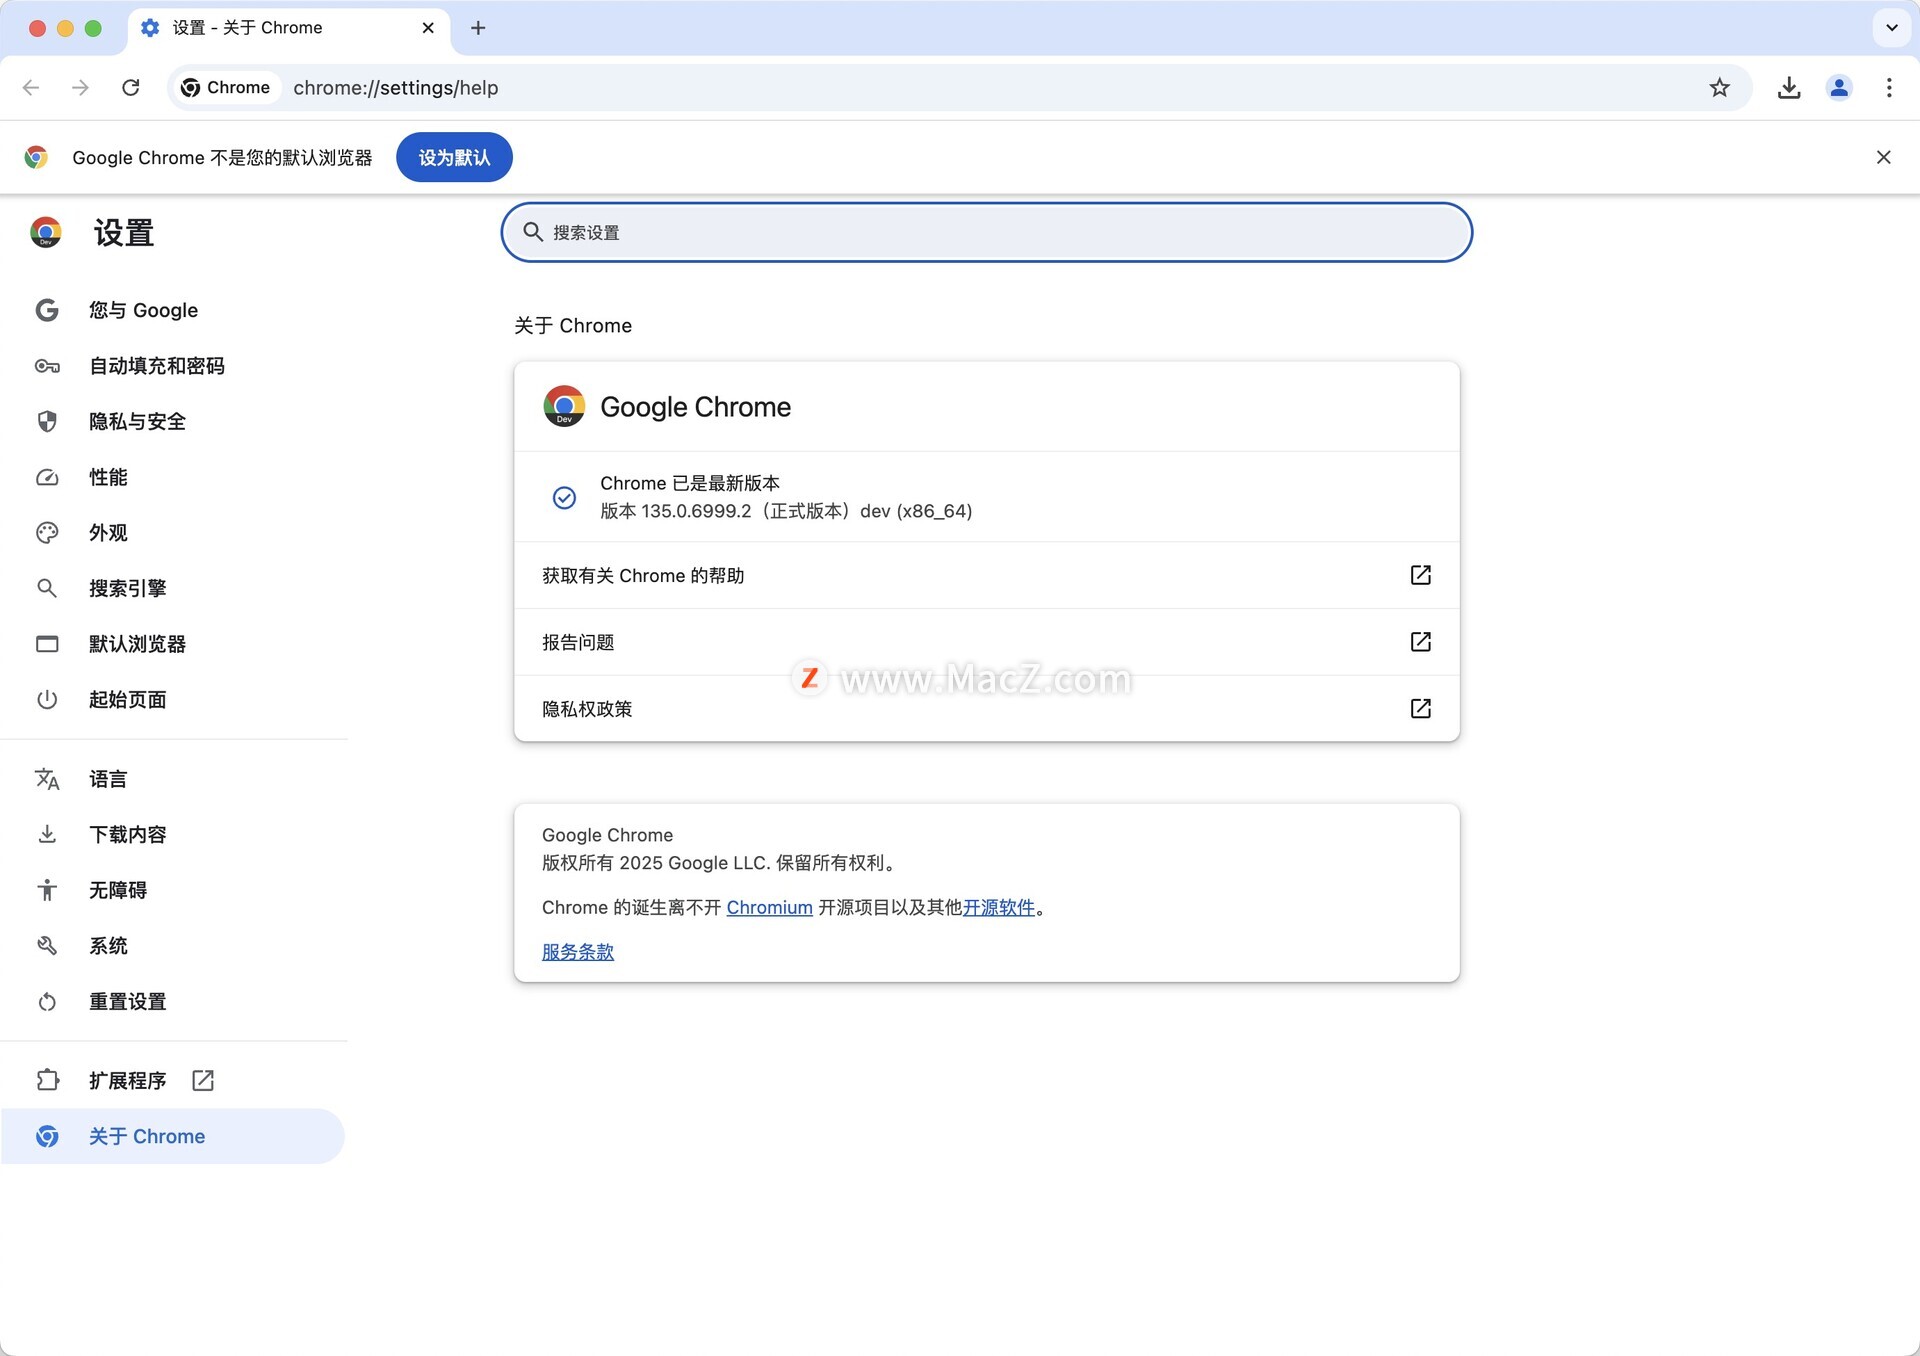This screenshot has width=1920, height=1356.
Task: Open a new tab with the plus icon
Action: point(478,28)
